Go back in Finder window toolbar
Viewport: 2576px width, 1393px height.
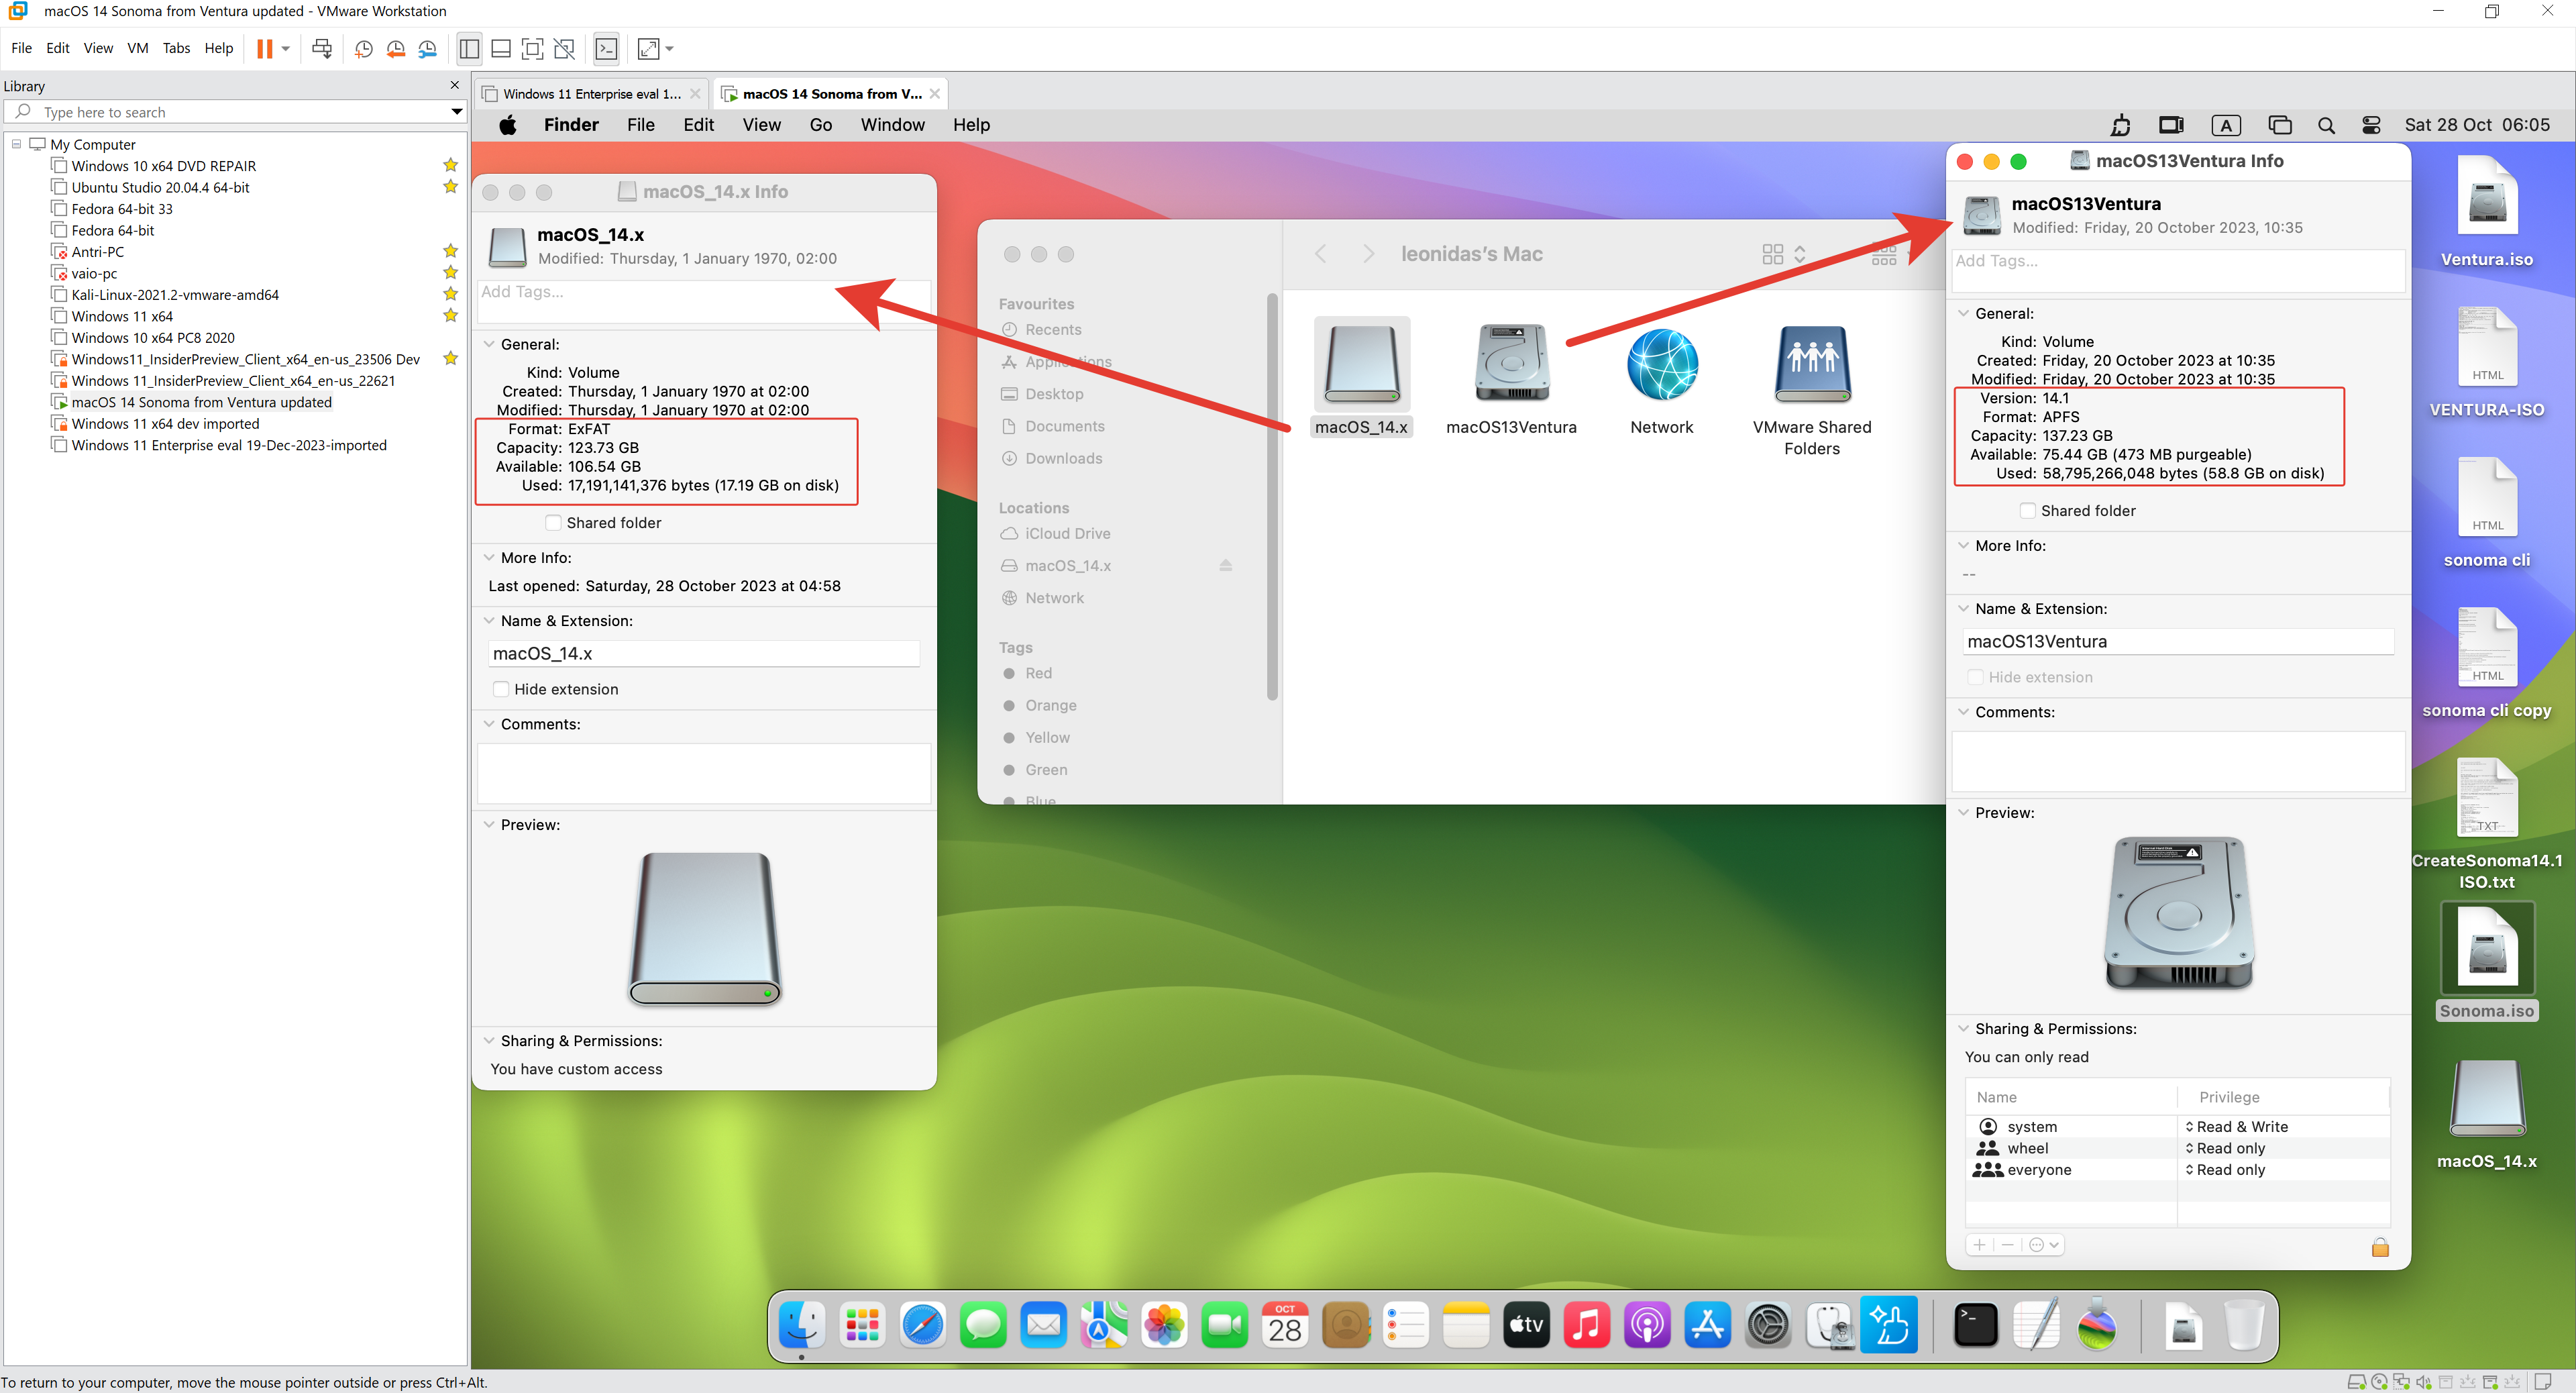pos(1320,254)
